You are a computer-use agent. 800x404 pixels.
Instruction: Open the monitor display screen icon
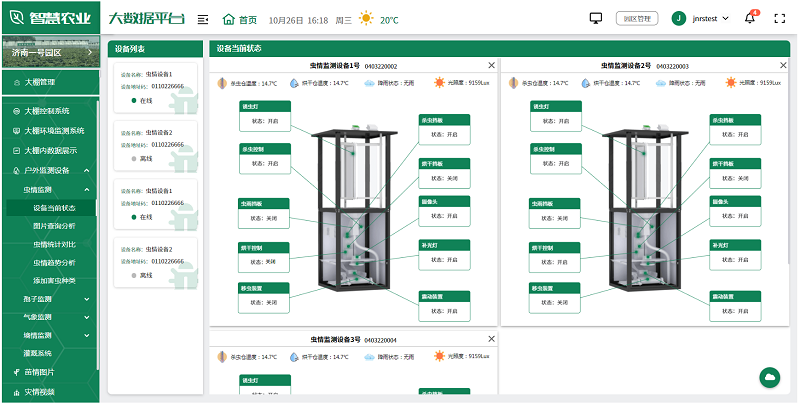point(596,18)
